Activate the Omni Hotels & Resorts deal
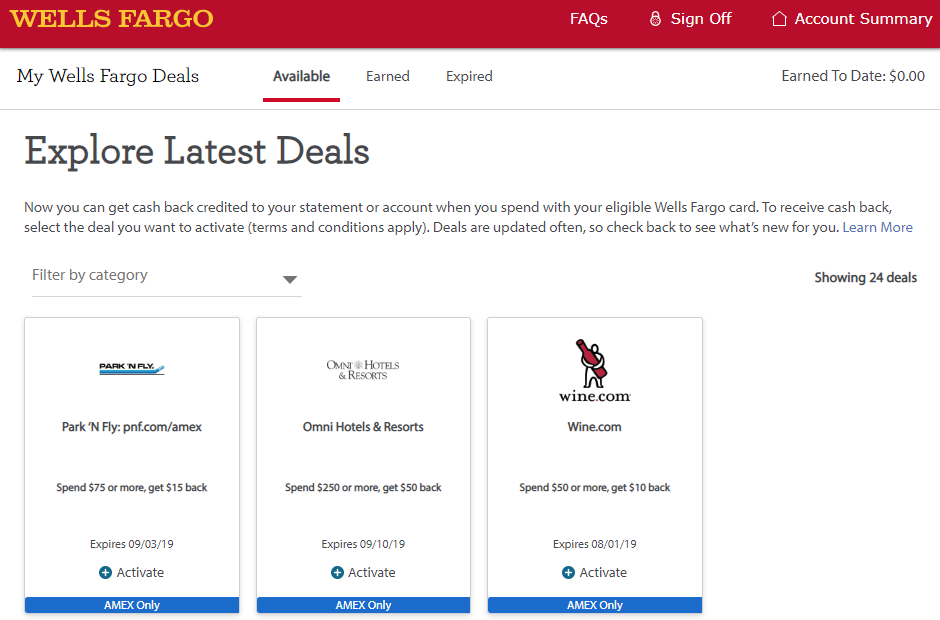This screenshot has width=940, height=620. coord(363,572)
